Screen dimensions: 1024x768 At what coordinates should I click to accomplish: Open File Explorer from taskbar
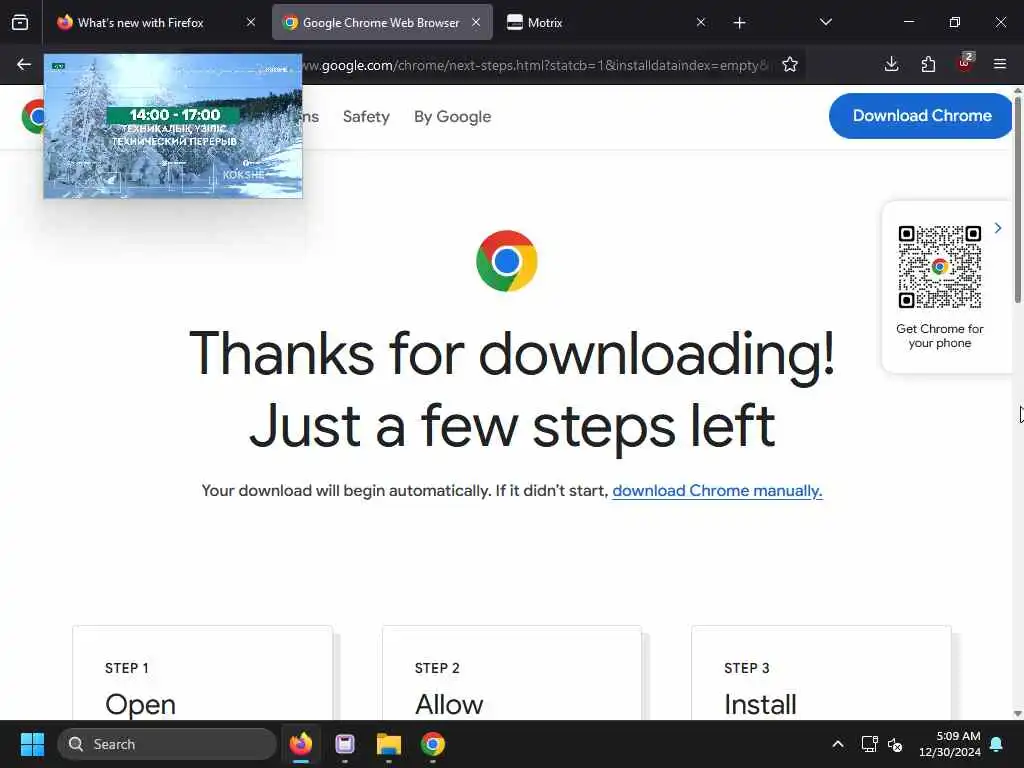tap(389, 744)
